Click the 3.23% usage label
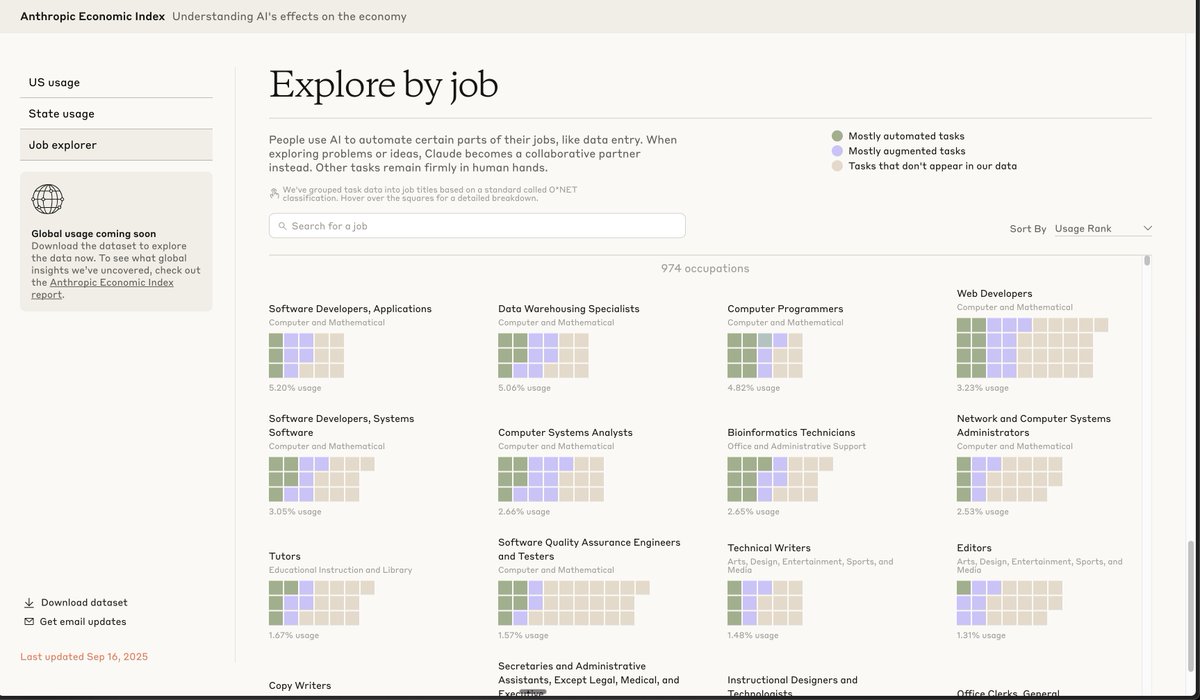This screenshot has width=1200, height=700. 983,388
